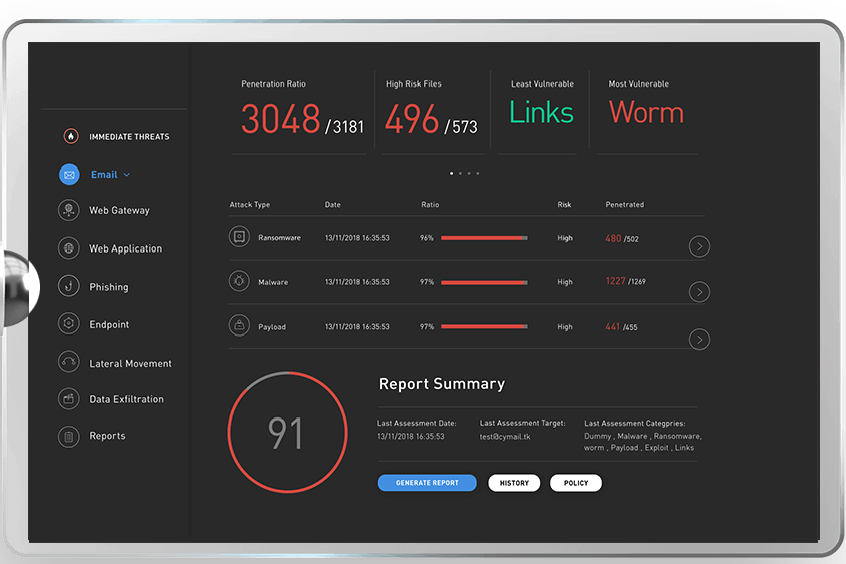846x564 pixels.
Task: Select the first carousel pagination dot
Action: click(x=451, y=173)
